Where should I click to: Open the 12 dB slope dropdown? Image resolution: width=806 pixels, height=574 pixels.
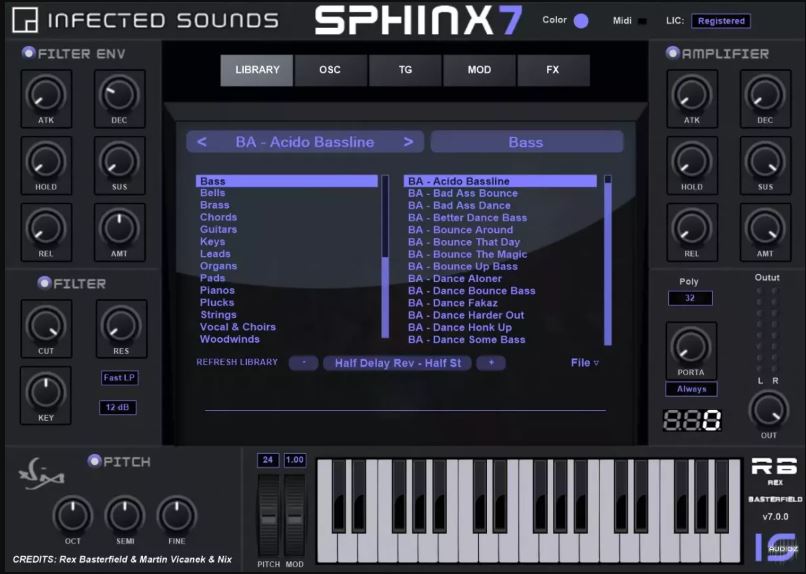[x=118, y=408]
